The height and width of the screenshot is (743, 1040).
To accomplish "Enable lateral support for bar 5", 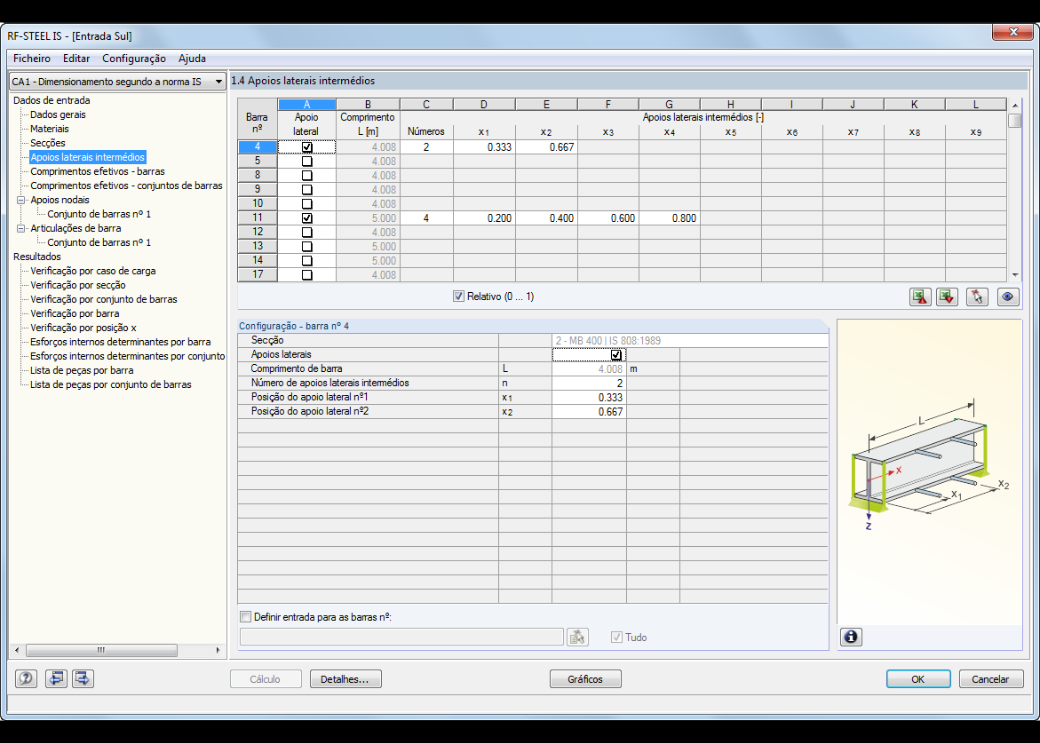I will pos(307,161).
